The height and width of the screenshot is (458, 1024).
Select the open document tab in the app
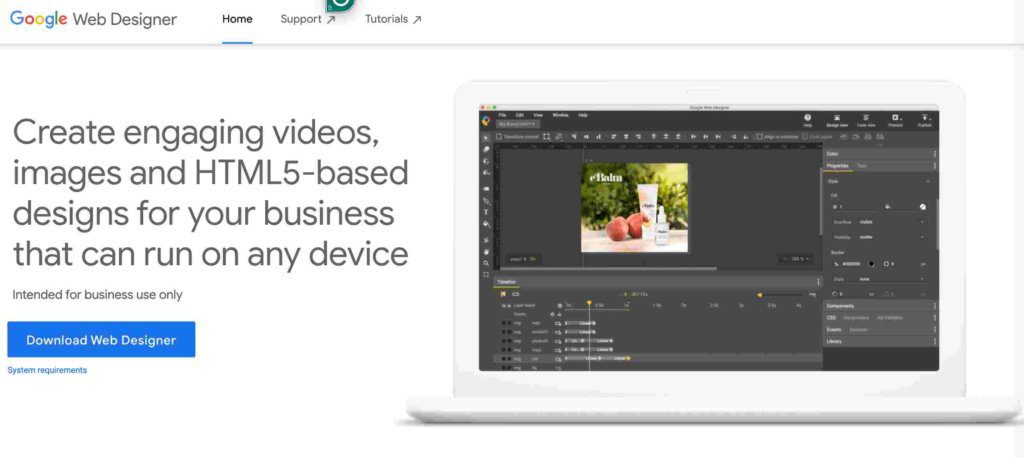[x=517, y=123]
